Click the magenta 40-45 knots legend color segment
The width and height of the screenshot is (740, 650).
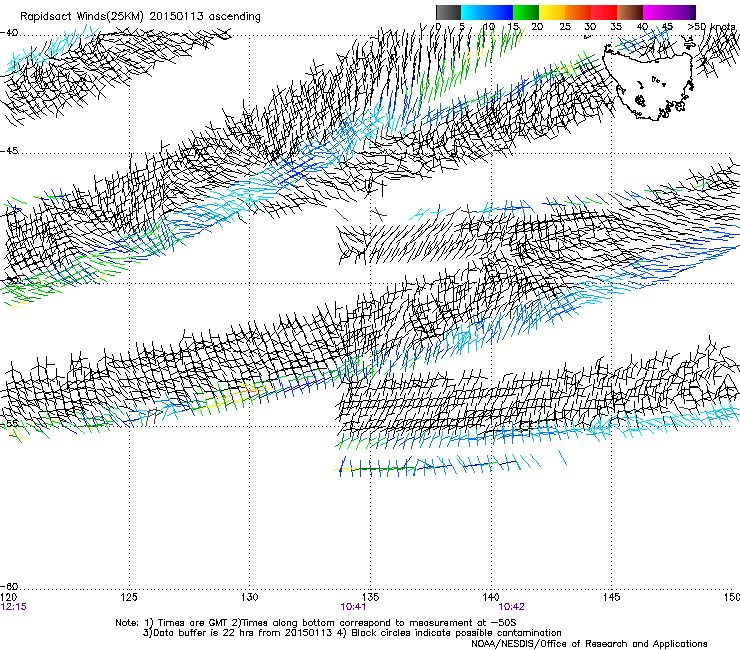[656, 12]
